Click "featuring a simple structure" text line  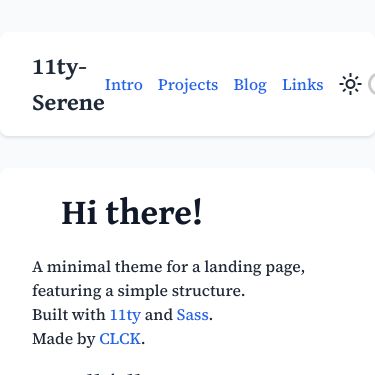pyautogui.click(x=138, y=291)
